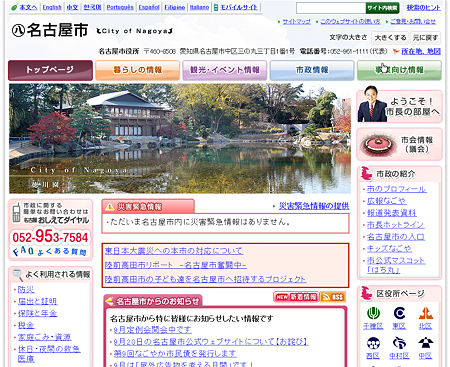Screen dimensions: 450x367
Task: Click the city council chamber image
Action: pyautogui.click(x=378, y=144)
